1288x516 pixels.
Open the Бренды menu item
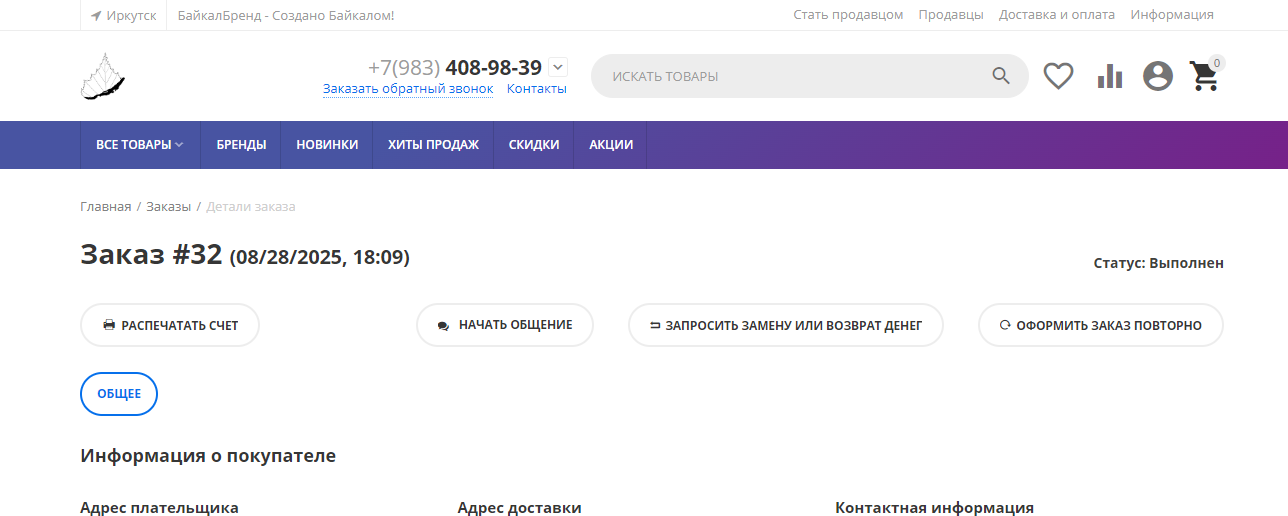pyautogui.click(x=241, y=145)
